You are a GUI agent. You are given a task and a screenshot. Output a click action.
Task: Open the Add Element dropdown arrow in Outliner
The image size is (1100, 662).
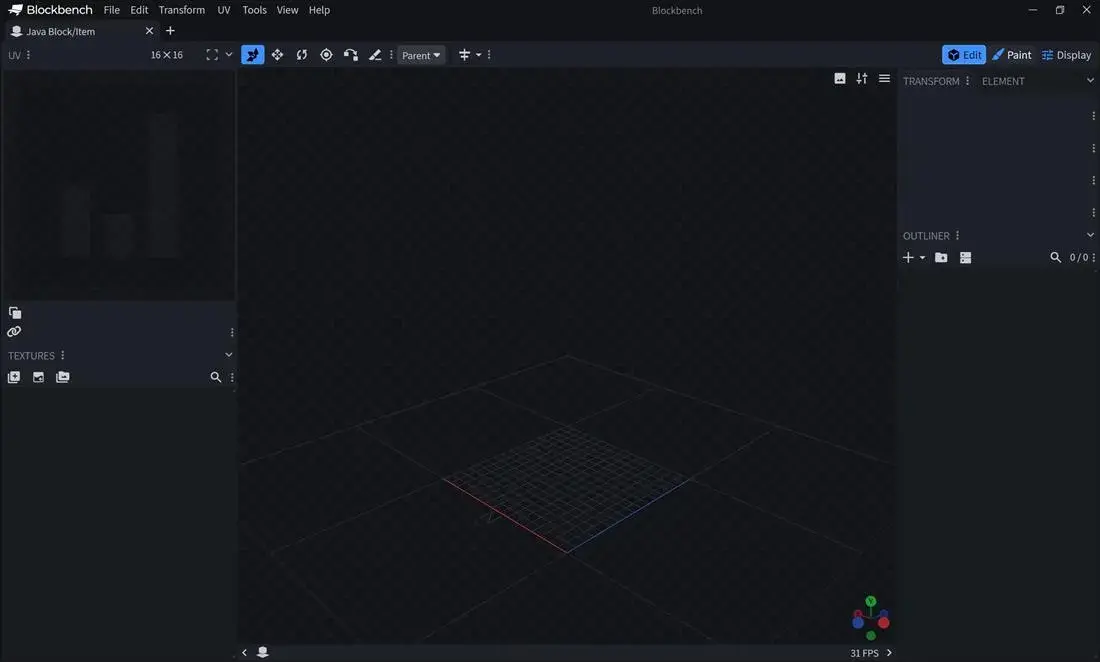[x=923, y=257]
